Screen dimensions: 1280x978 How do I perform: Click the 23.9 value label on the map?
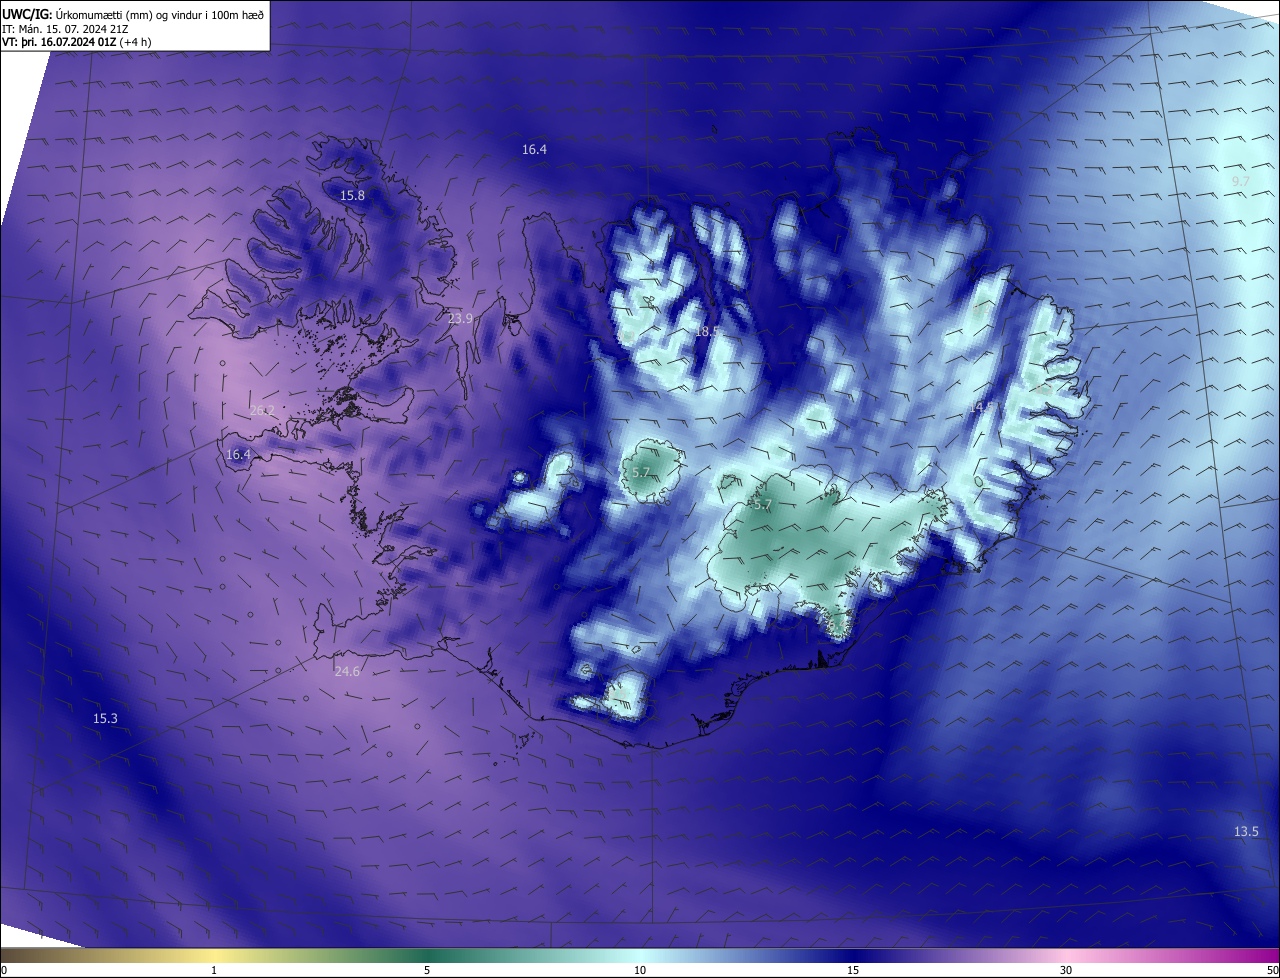[460, 319]
